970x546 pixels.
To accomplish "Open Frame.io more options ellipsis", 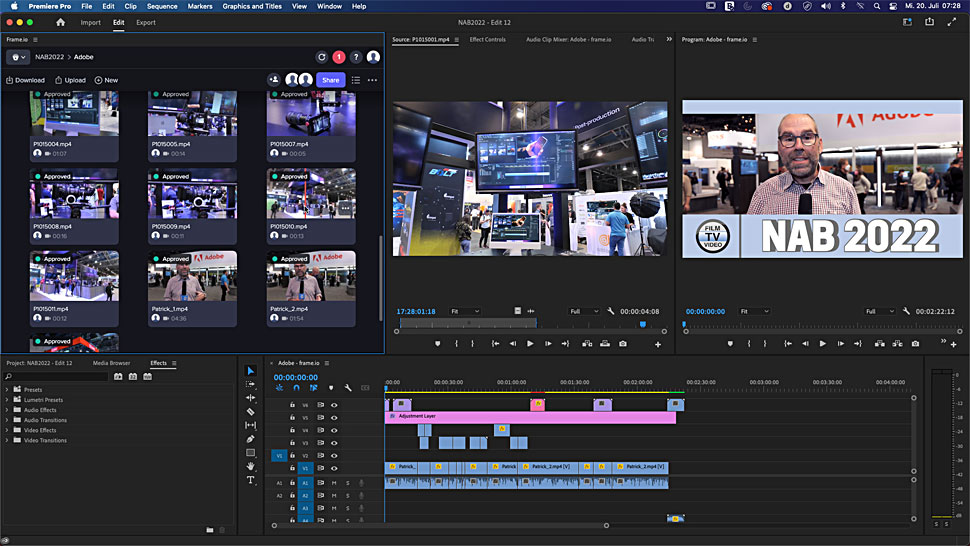I will [x=372, y=80].
